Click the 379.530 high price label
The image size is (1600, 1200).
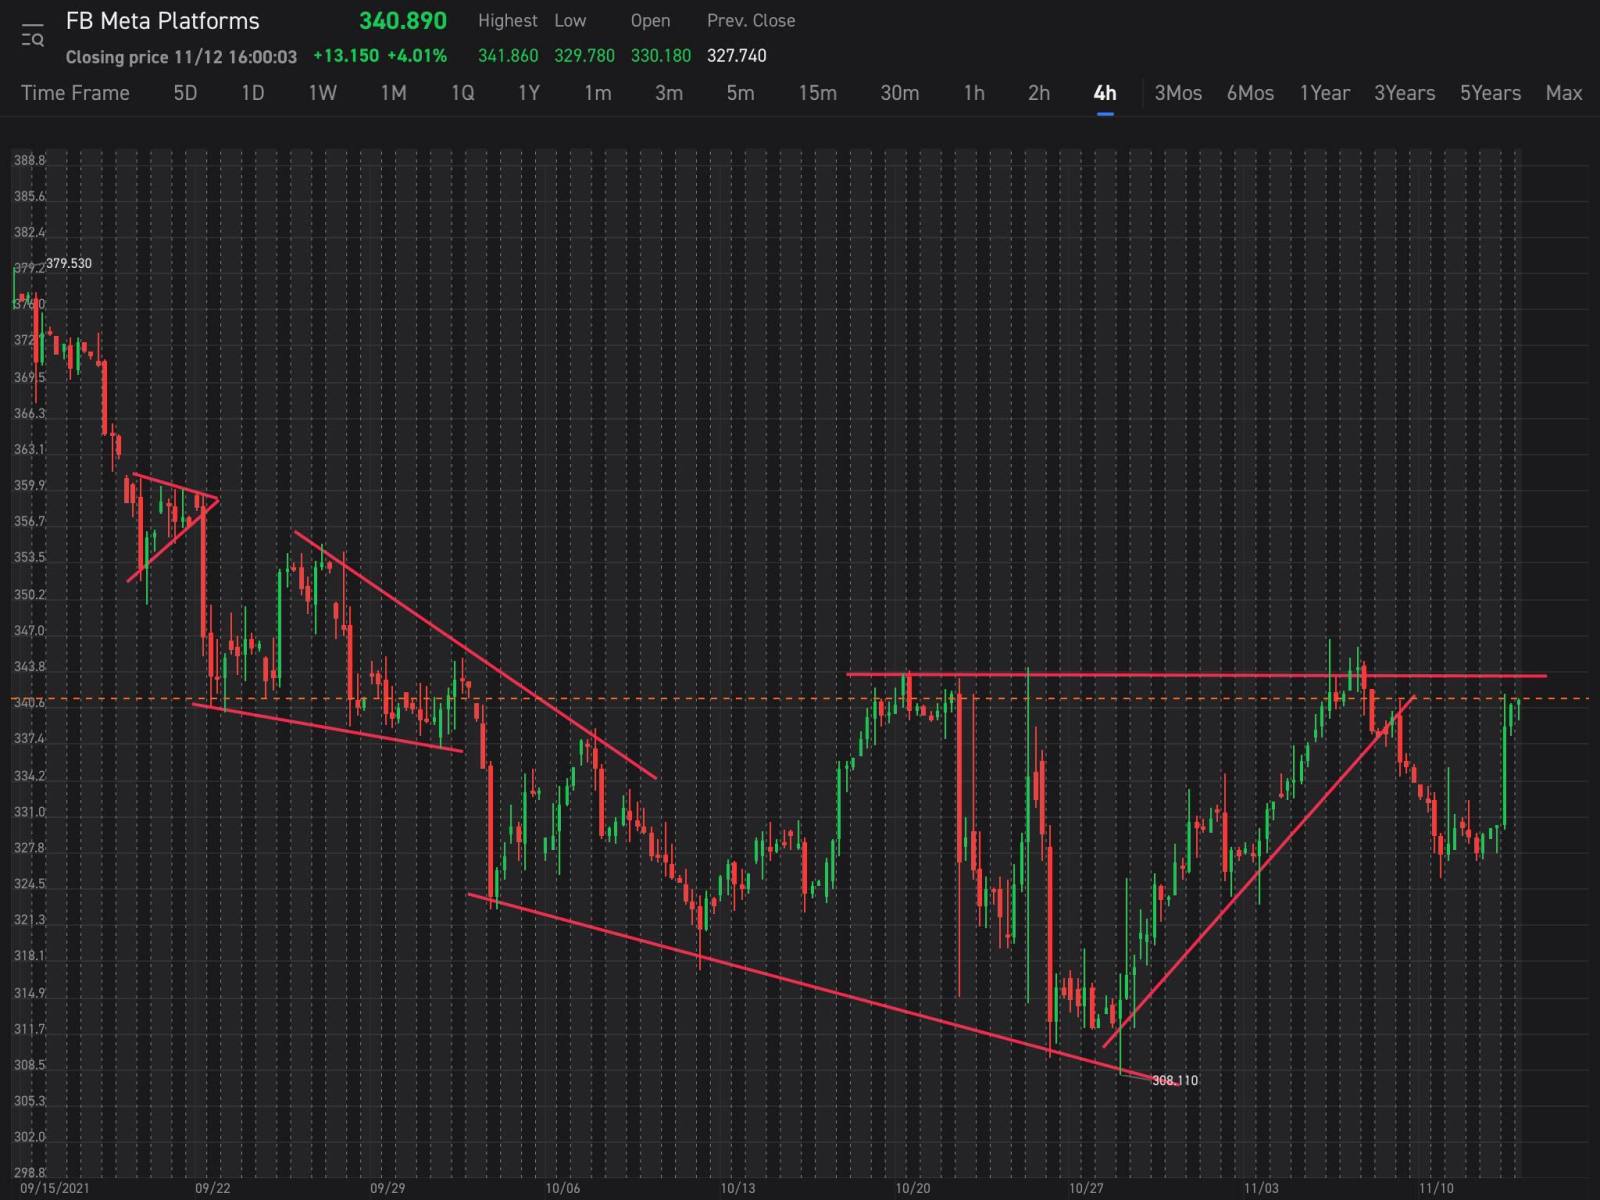pos(69,264)
